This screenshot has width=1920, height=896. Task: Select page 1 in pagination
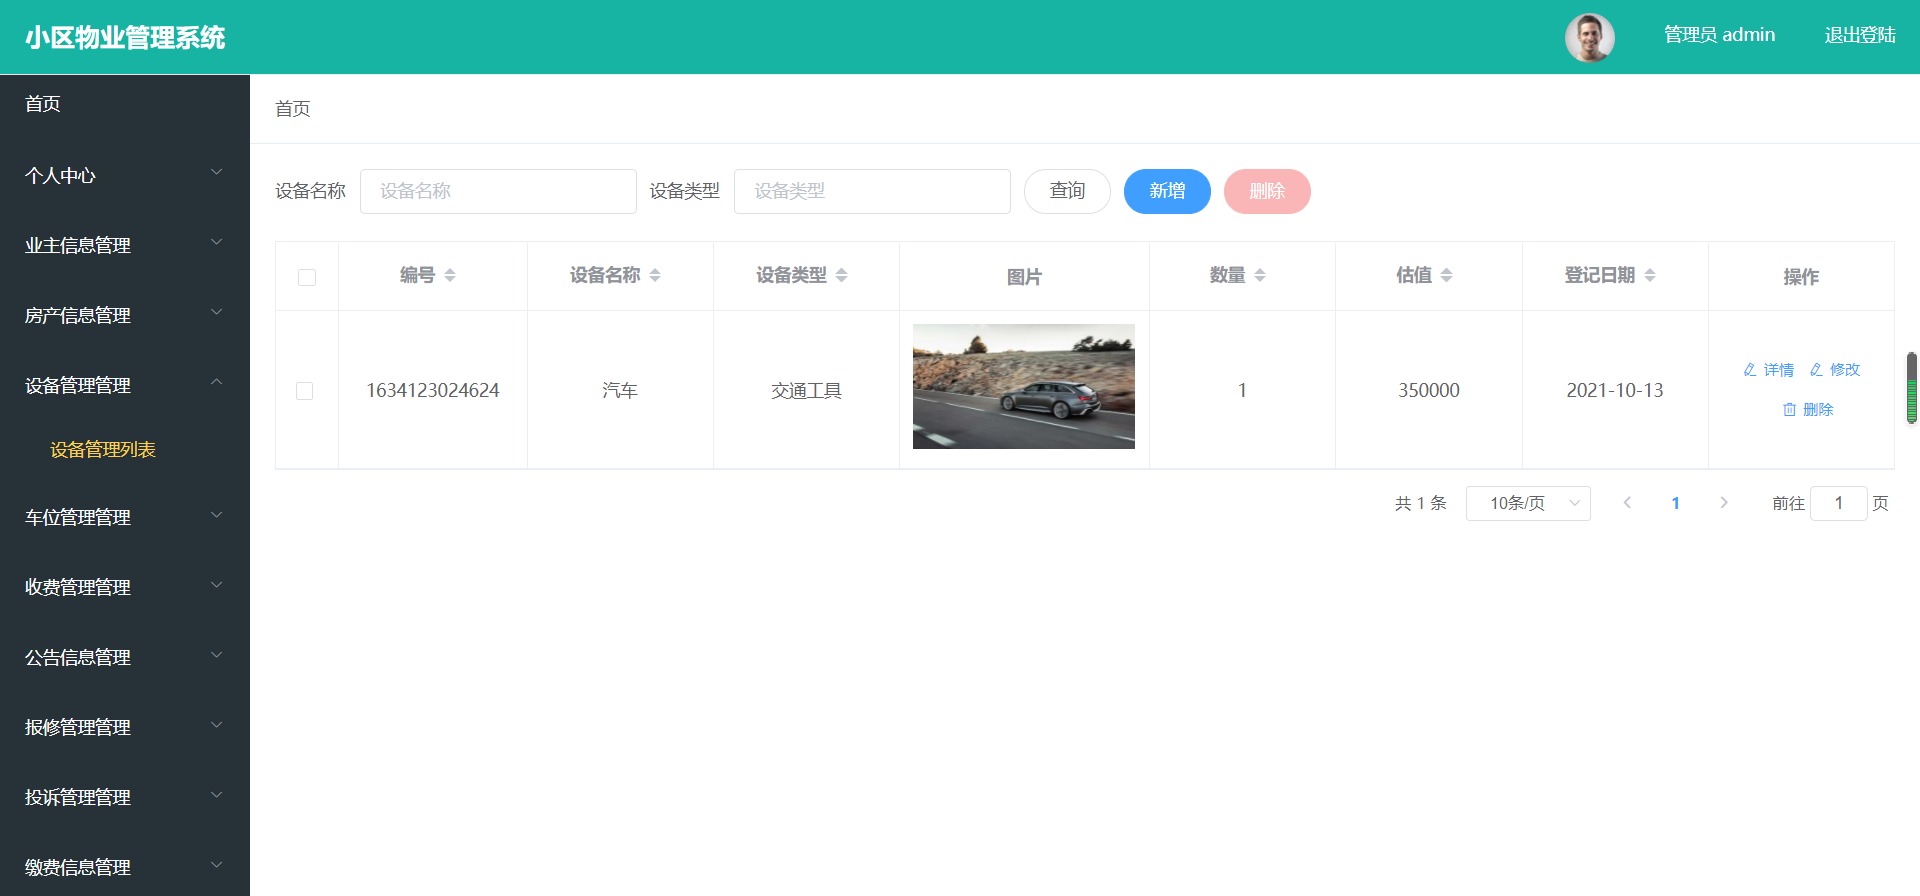tap(1675, 503)
